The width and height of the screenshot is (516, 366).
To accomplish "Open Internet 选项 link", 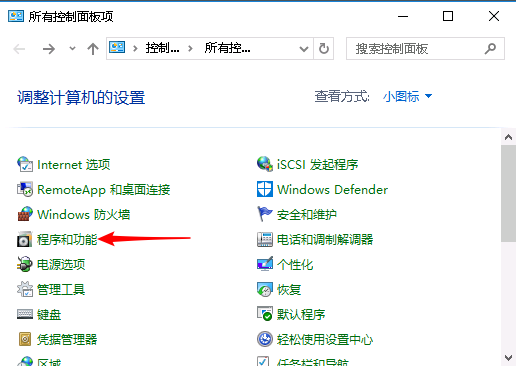I will (x=74, y=165).
